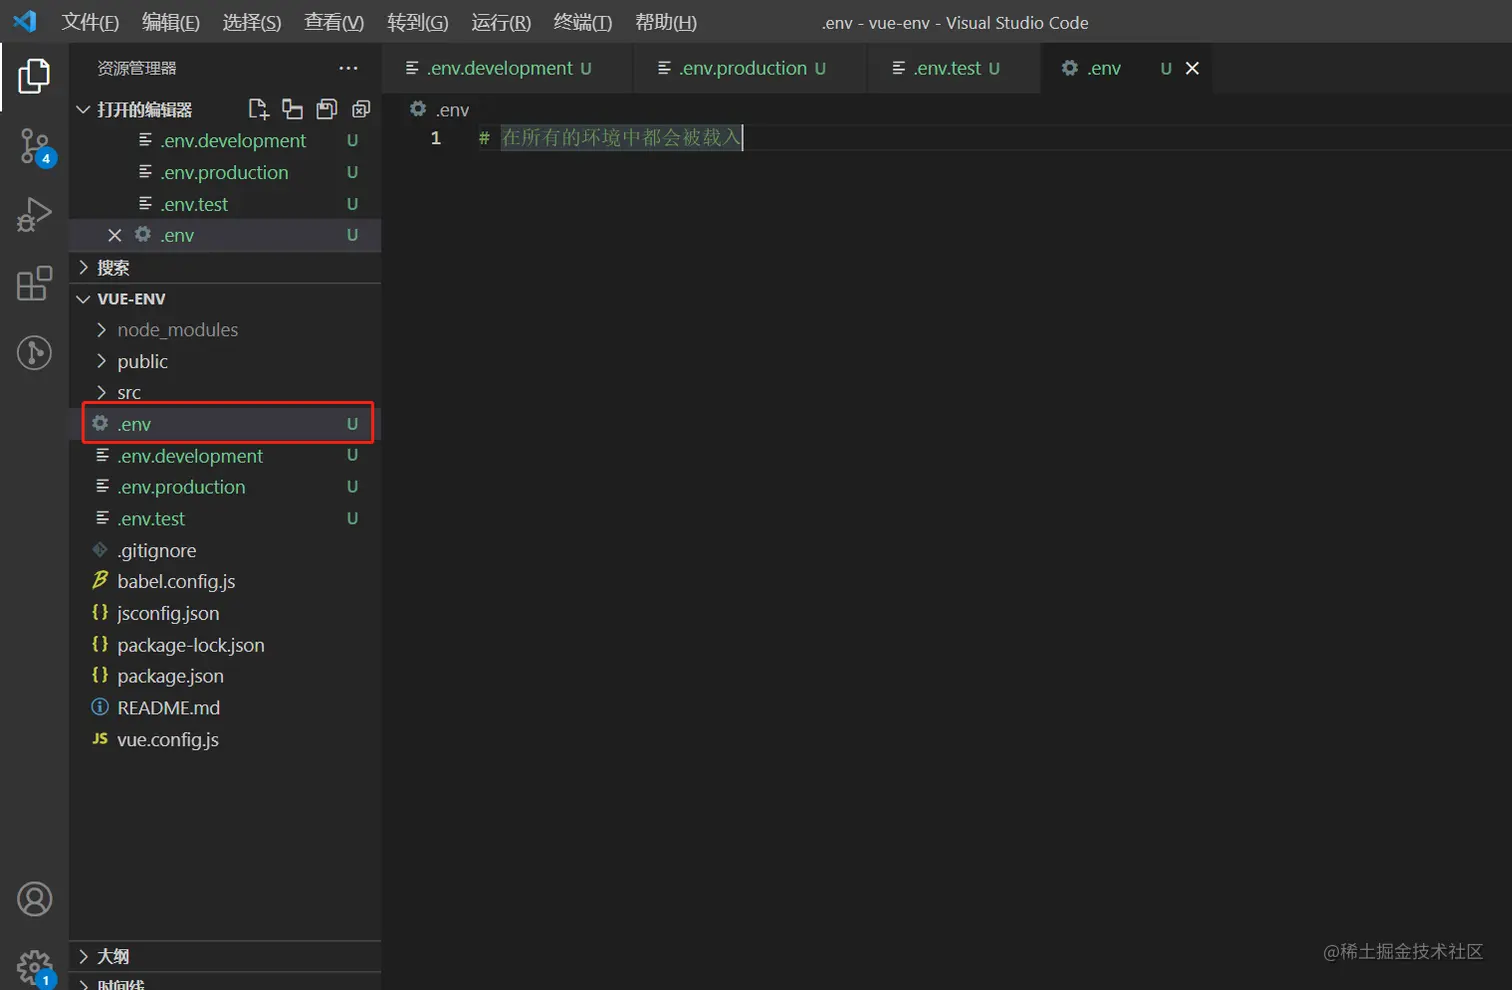Screen dimensions: 1512x990
Task: Open the Accounts menu icon
Action: 34,899
